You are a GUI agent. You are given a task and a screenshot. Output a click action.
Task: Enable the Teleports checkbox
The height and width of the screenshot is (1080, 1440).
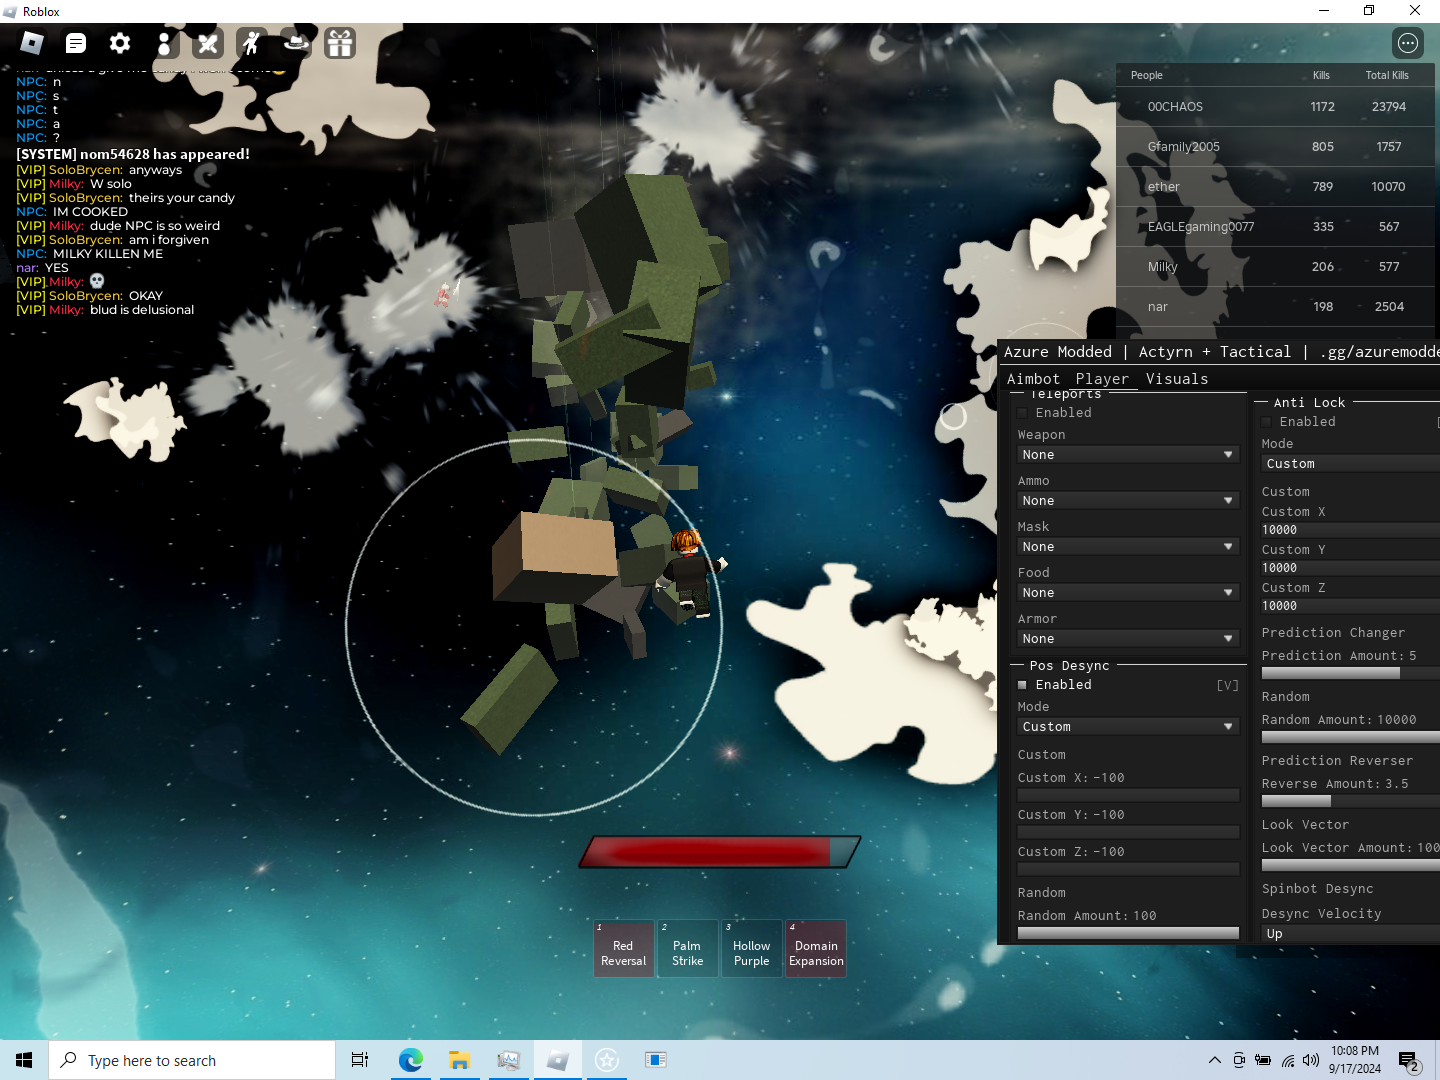(x=1022, y=413)
